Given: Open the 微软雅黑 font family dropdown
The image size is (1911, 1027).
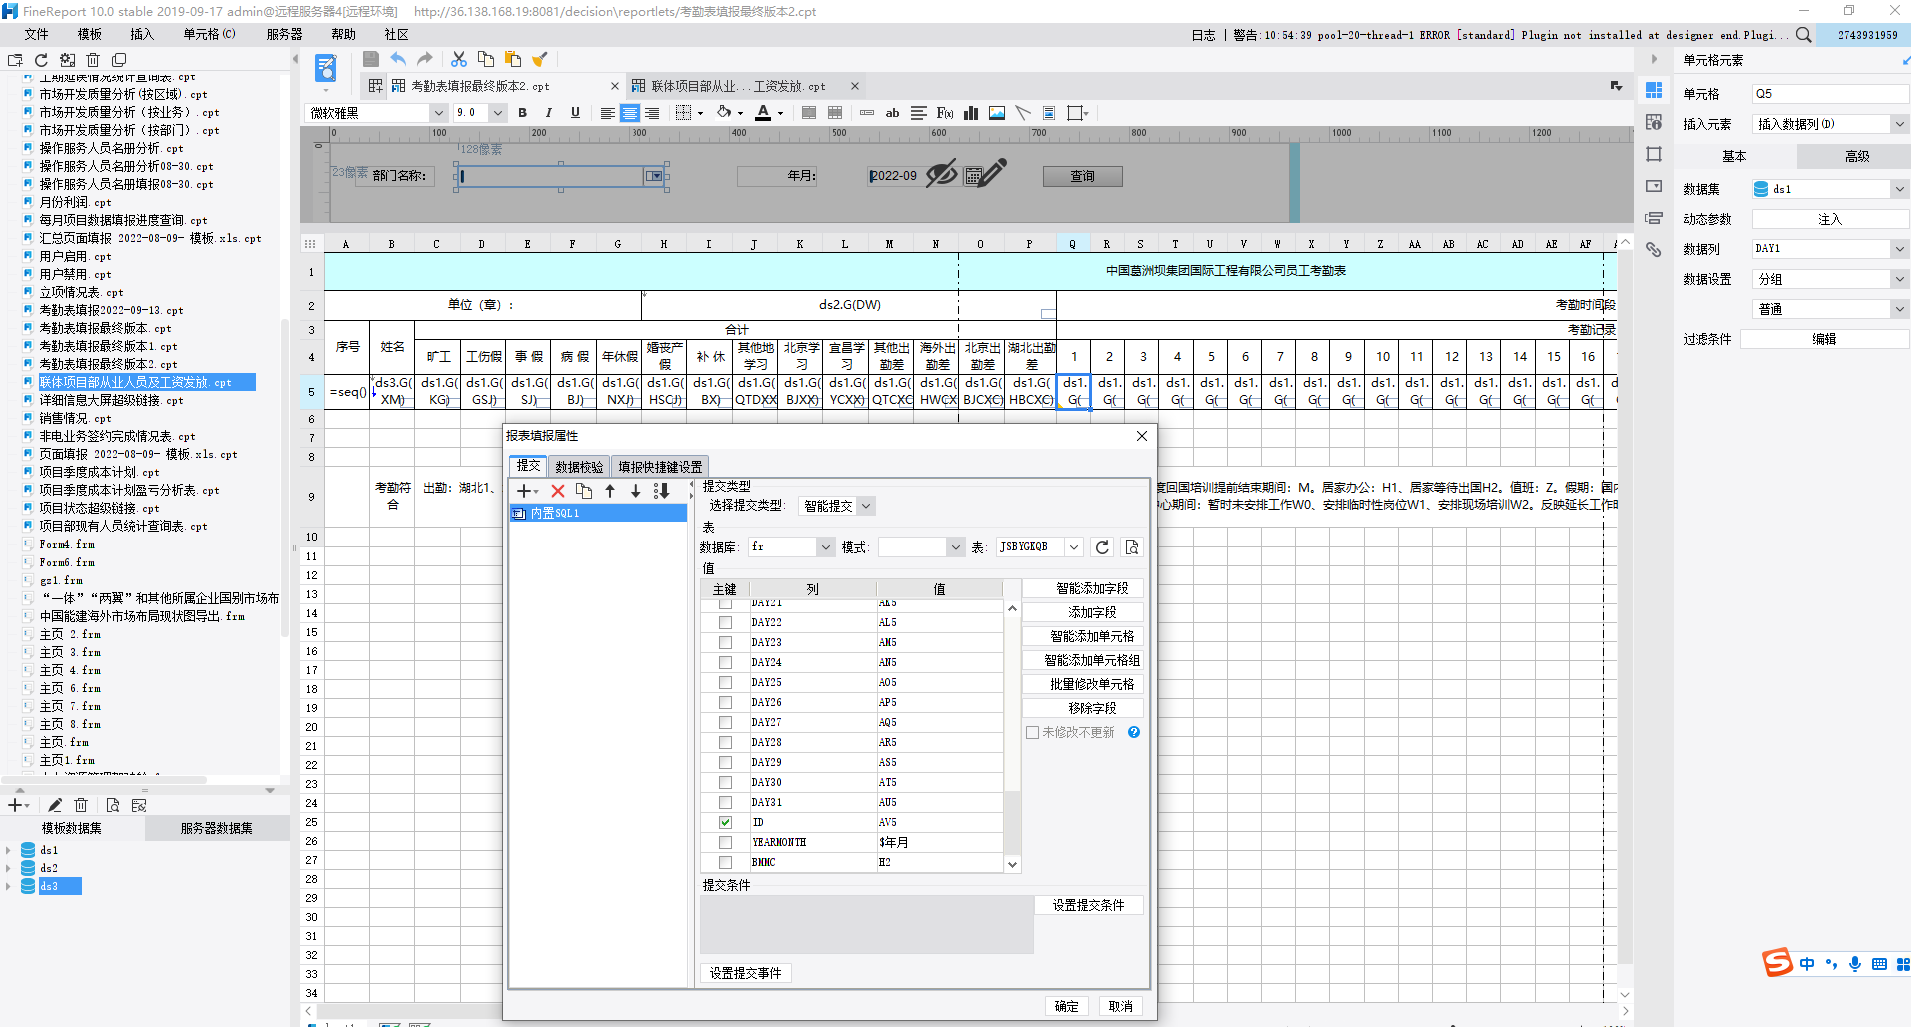Looking at the screenshot, I should tap(438, 113).
